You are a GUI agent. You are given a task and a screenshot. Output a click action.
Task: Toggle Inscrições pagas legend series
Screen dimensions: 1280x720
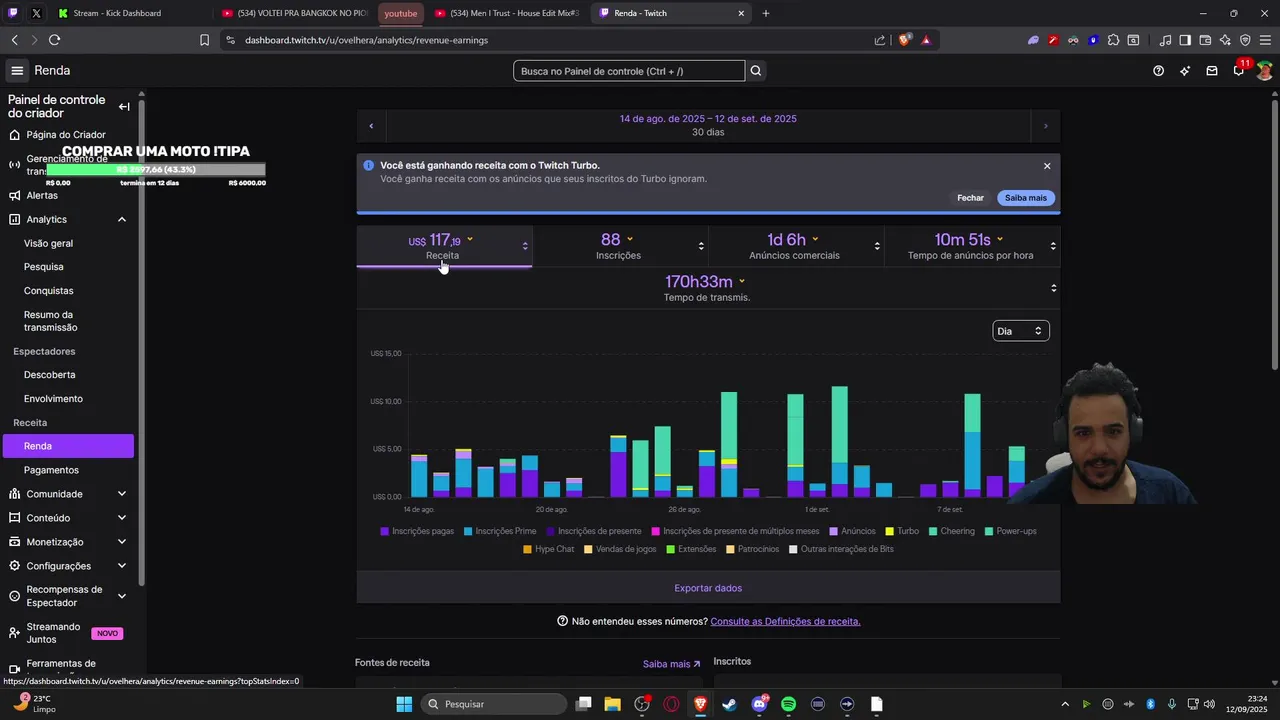pyautogui.click(x=417, y=531)
